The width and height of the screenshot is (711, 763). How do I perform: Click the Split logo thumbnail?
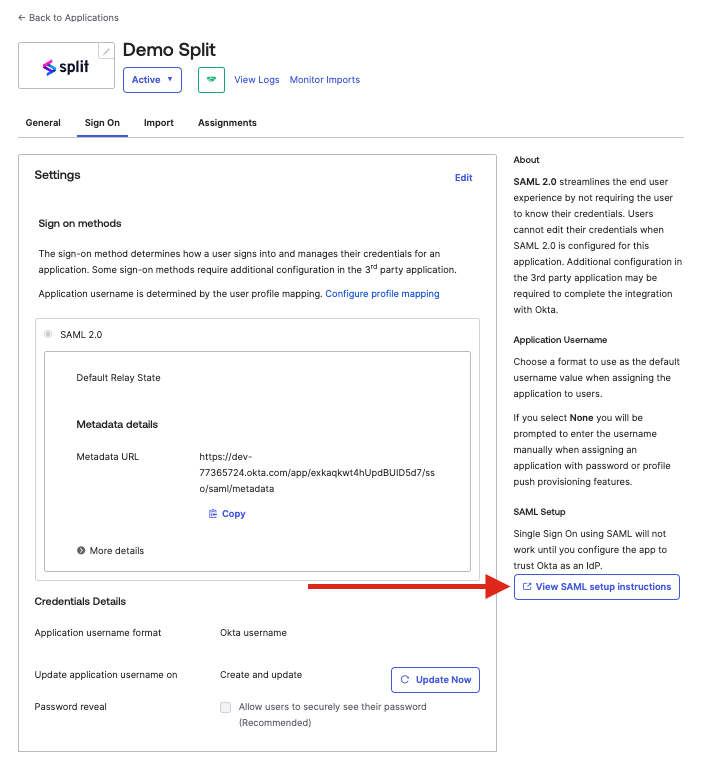point(63,67)
